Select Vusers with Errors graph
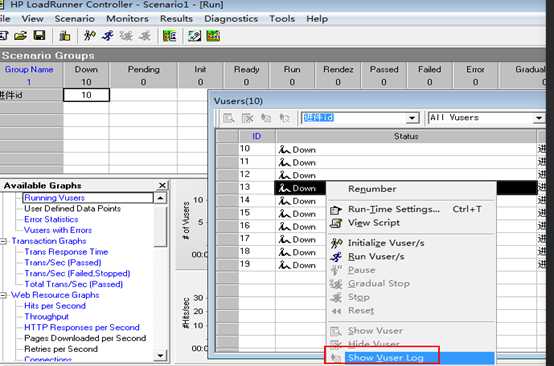 point(58,230)
